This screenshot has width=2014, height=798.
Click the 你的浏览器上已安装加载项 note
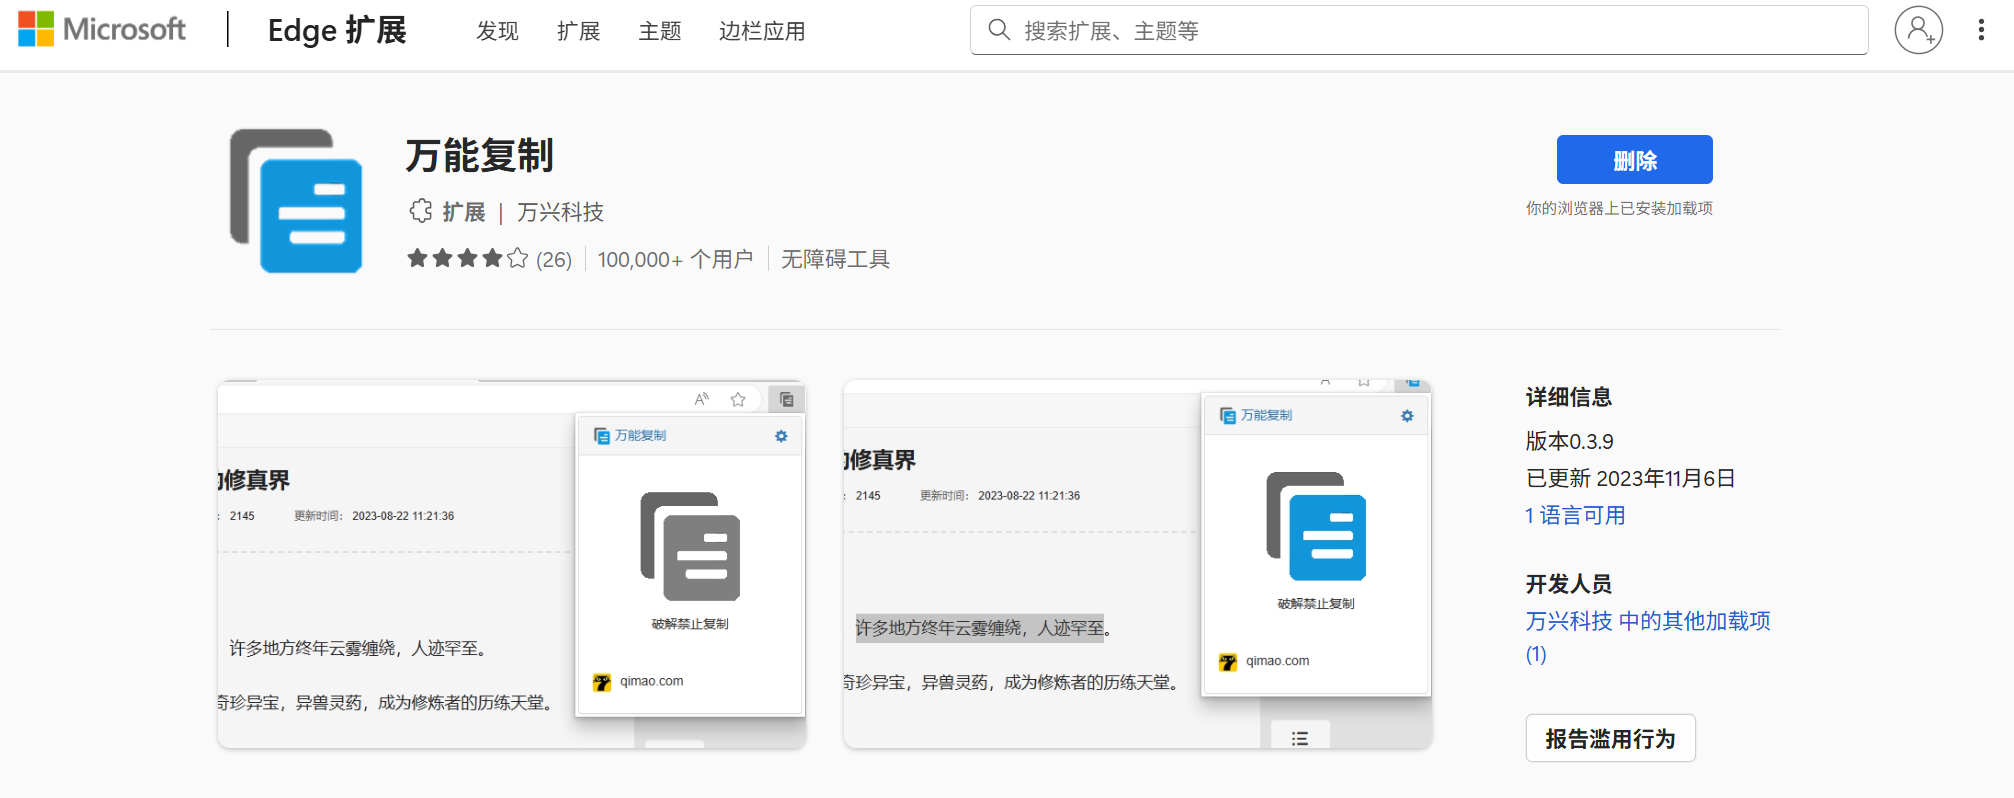pos(1619,208)
